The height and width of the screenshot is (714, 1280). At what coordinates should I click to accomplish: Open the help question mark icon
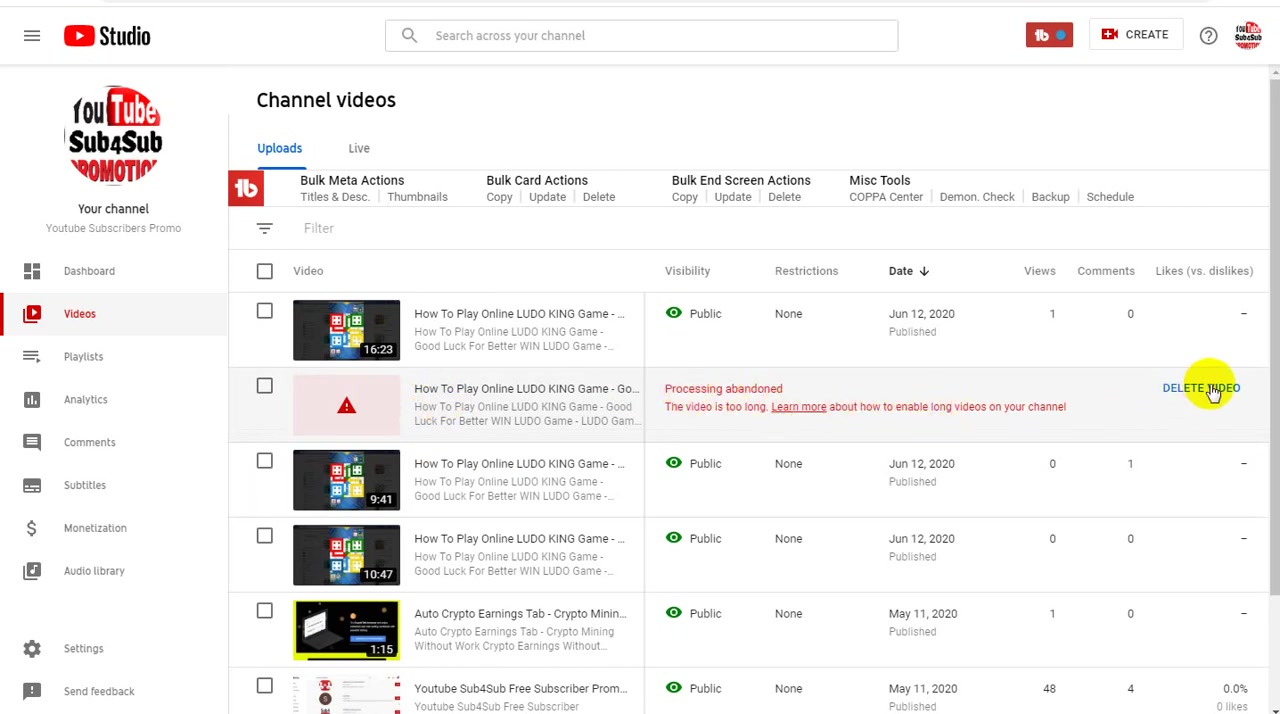tap(1208, 36)
